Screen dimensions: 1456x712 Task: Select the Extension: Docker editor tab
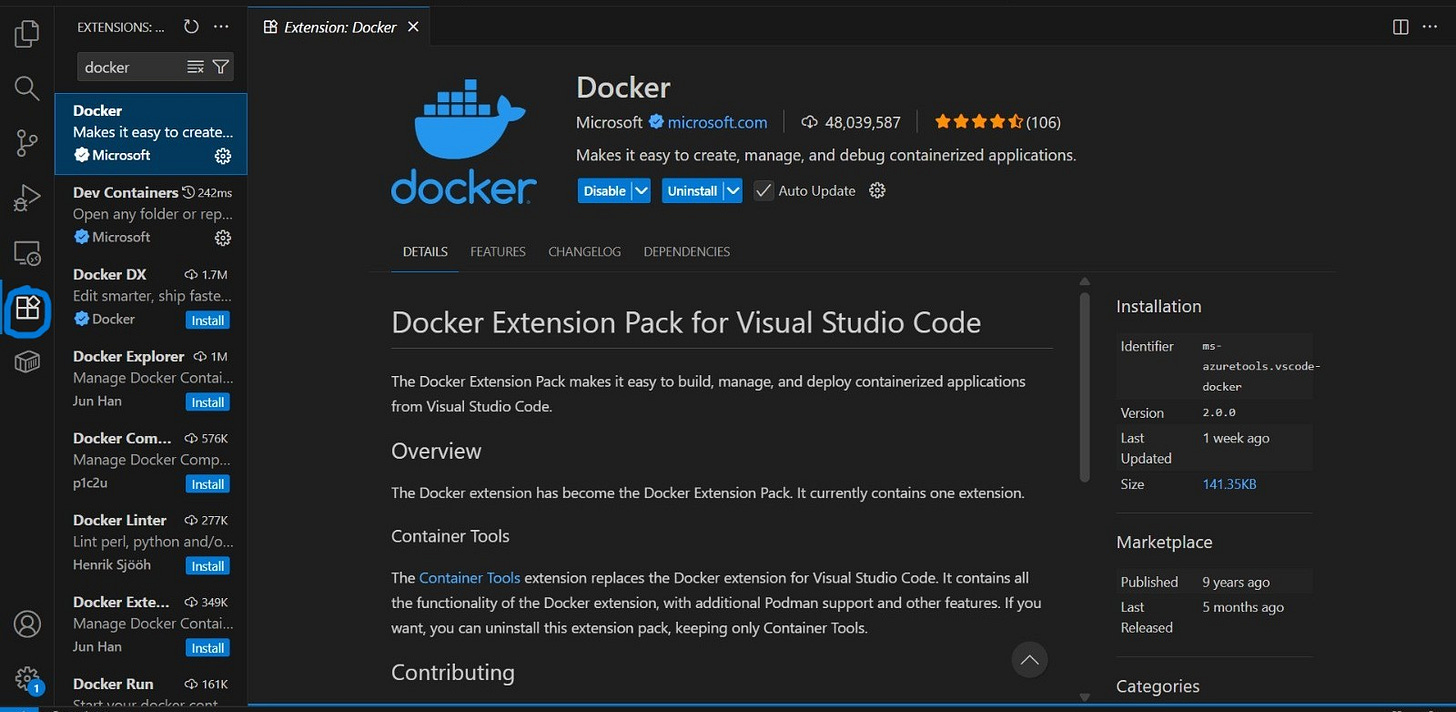coord(340,27)
